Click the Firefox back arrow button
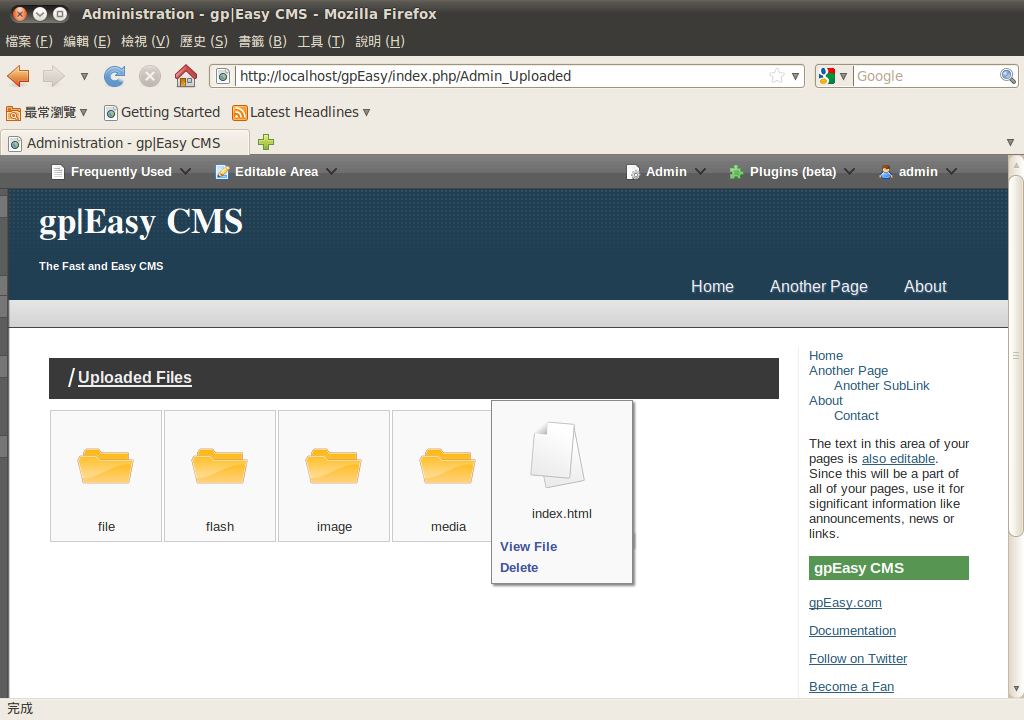This screenshot has height=720, width=1024. pyautogui.click(x=18, y=76)
